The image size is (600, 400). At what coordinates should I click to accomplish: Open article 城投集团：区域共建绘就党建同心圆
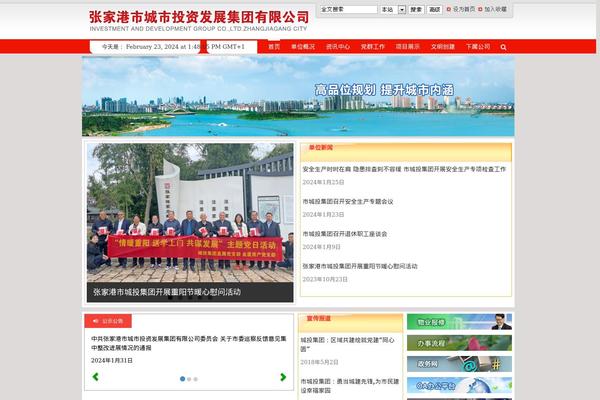click(x=348, y=344)
